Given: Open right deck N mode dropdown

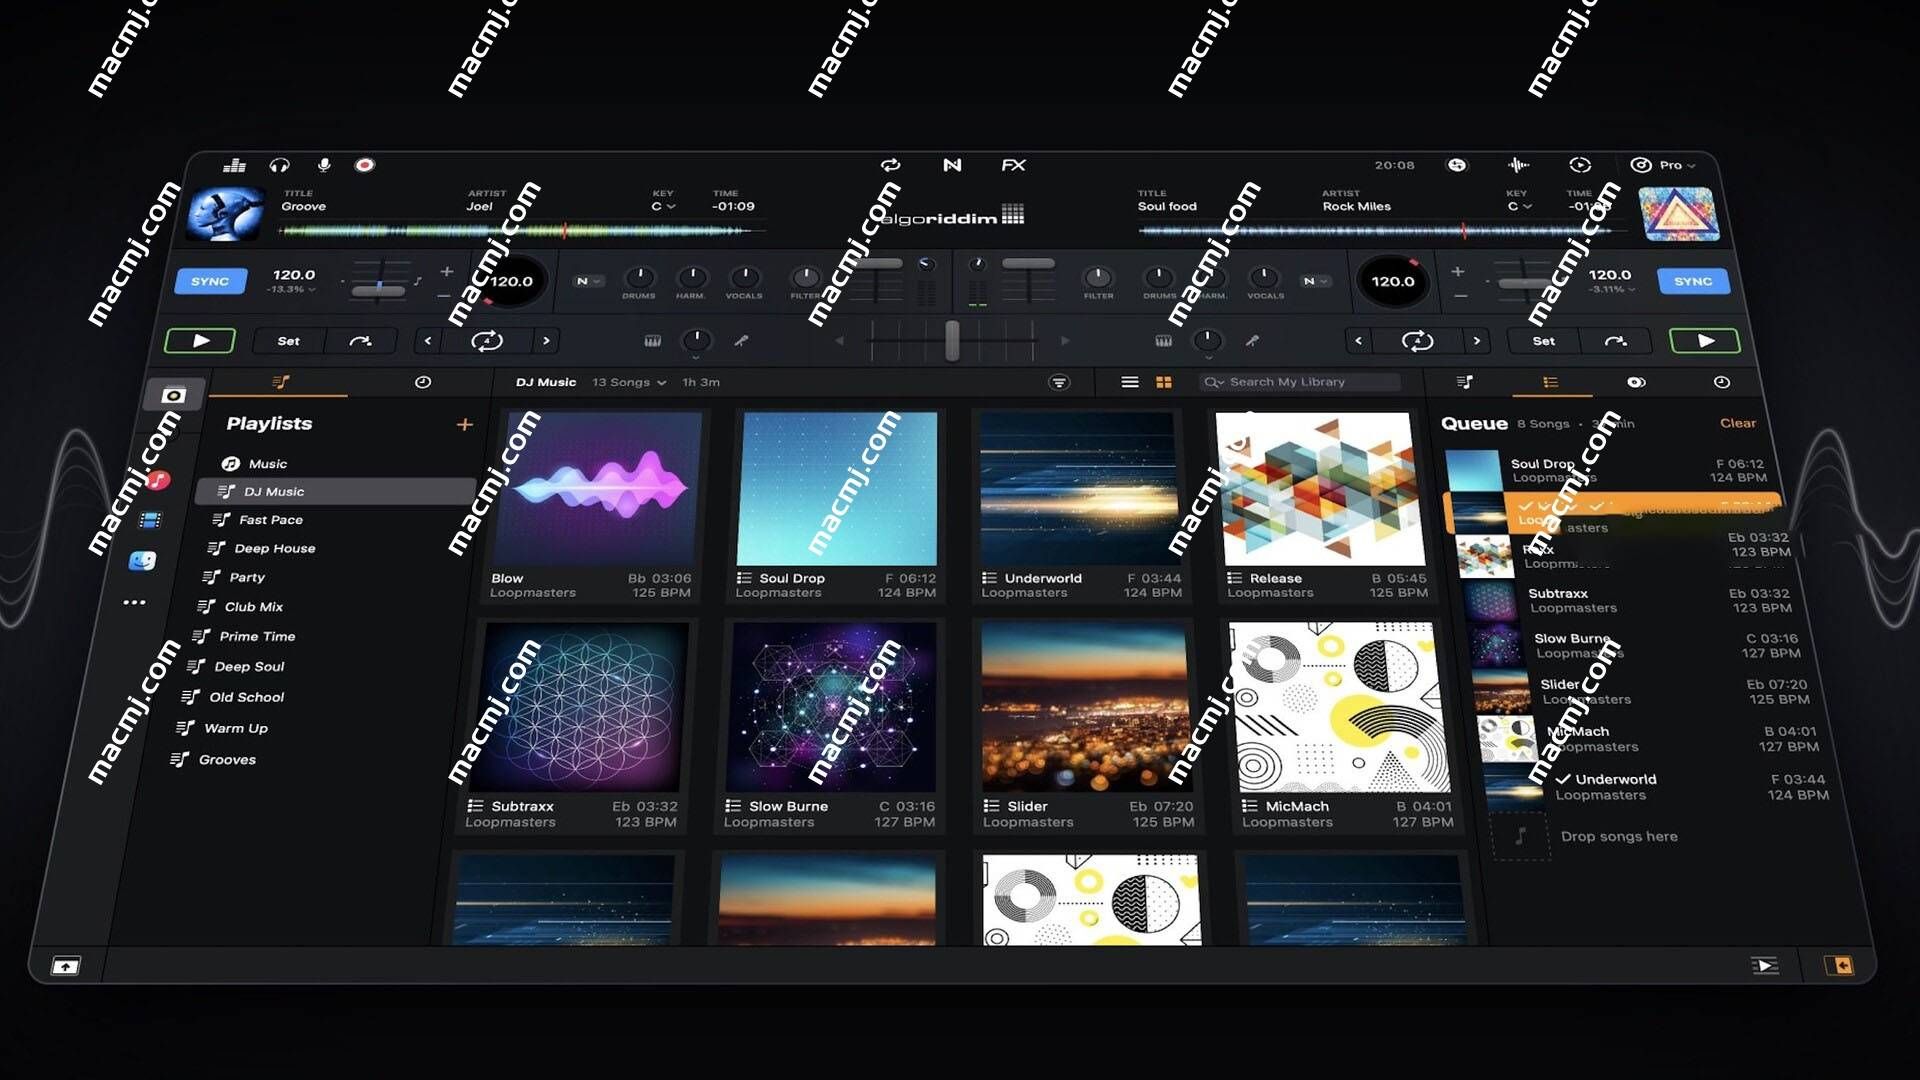Looking at the screenshot, I should (x=1314, y=281).
